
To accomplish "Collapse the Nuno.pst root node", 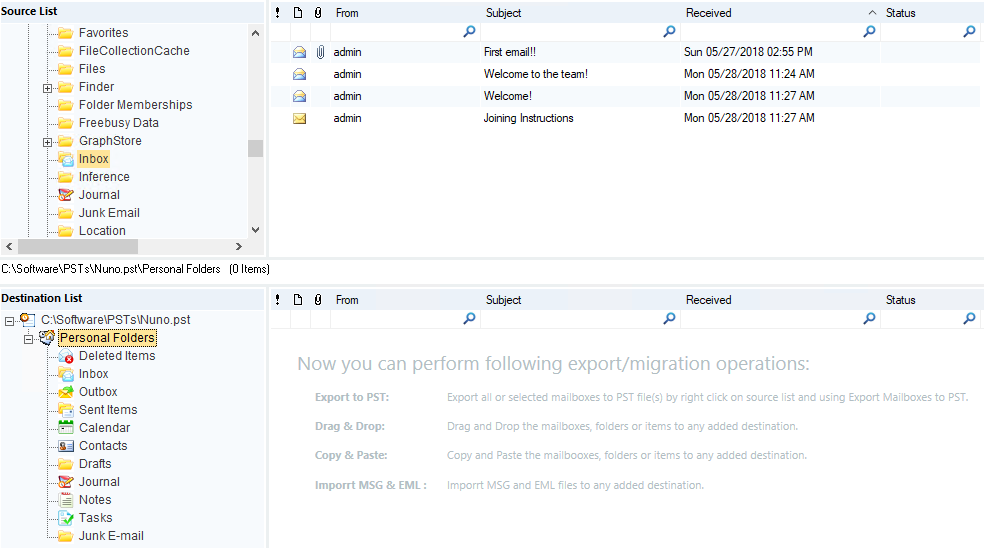I will pyautogui.click(x=10, y=321).
